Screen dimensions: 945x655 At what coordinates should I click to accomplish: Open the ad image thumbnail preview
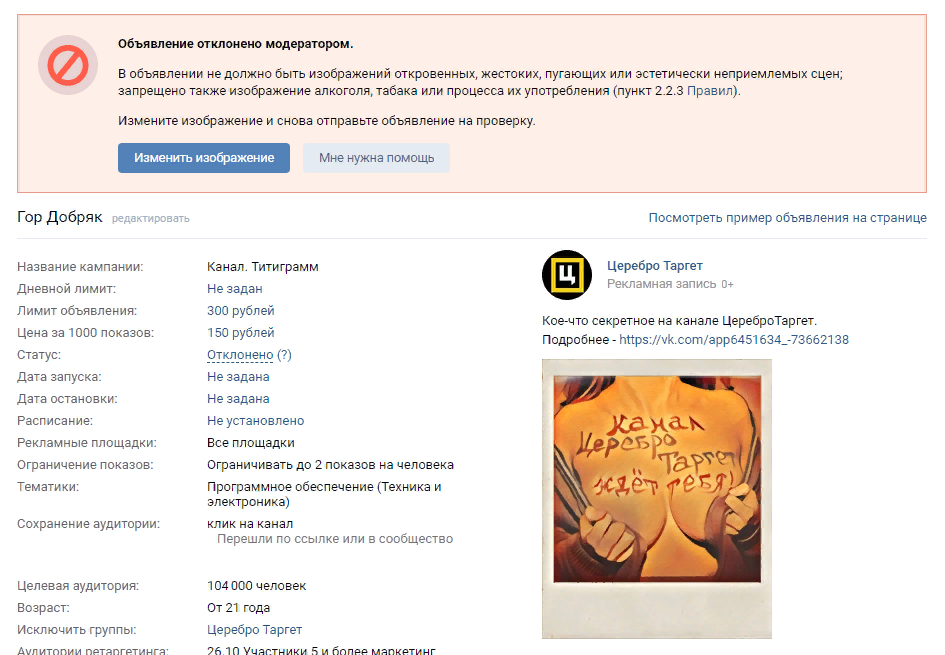point(657,499)
